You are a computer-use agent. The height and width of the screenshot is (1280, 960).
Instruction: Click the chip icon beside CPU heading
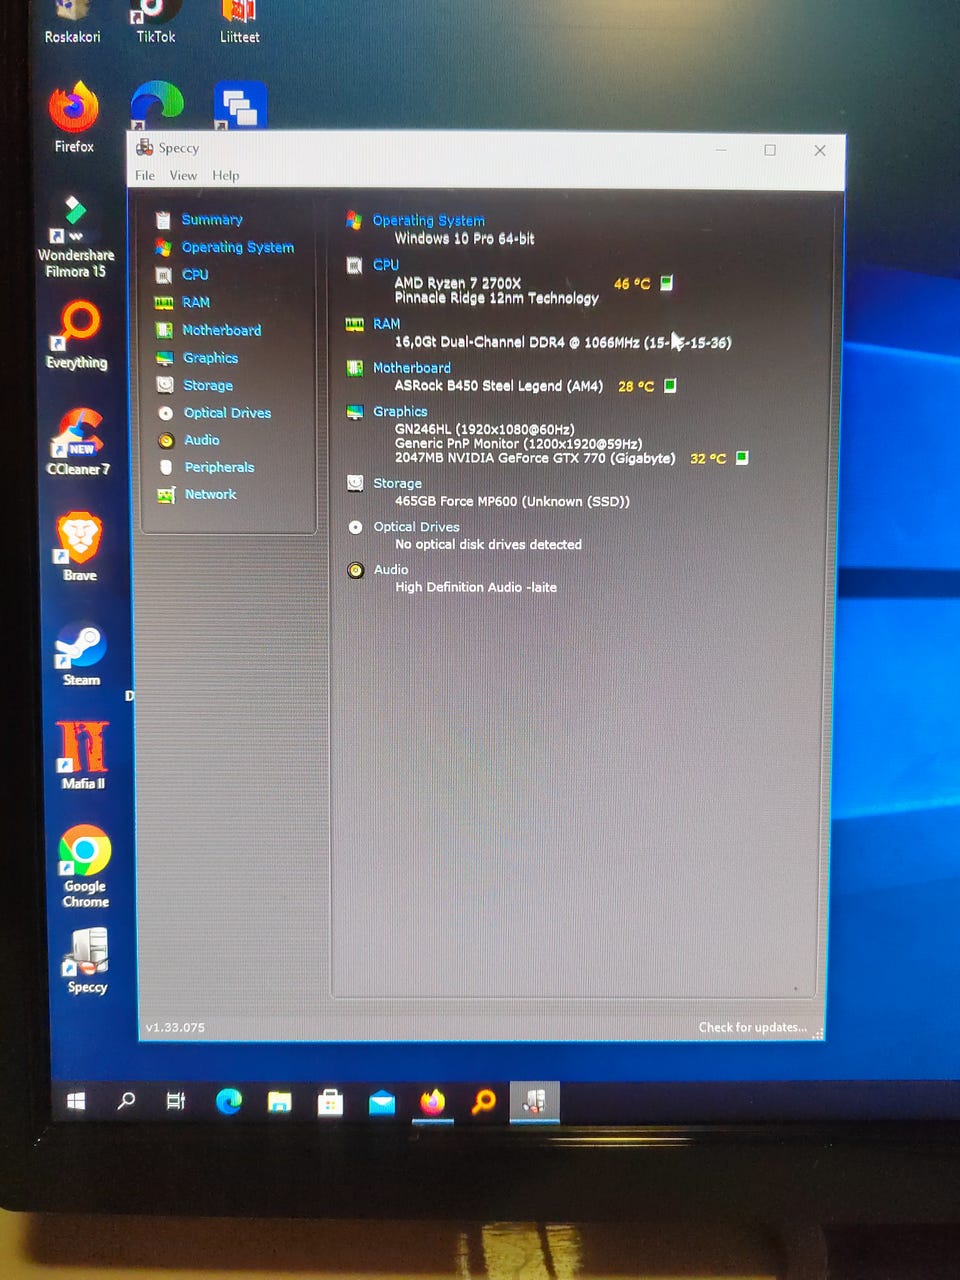coord(354,265)
